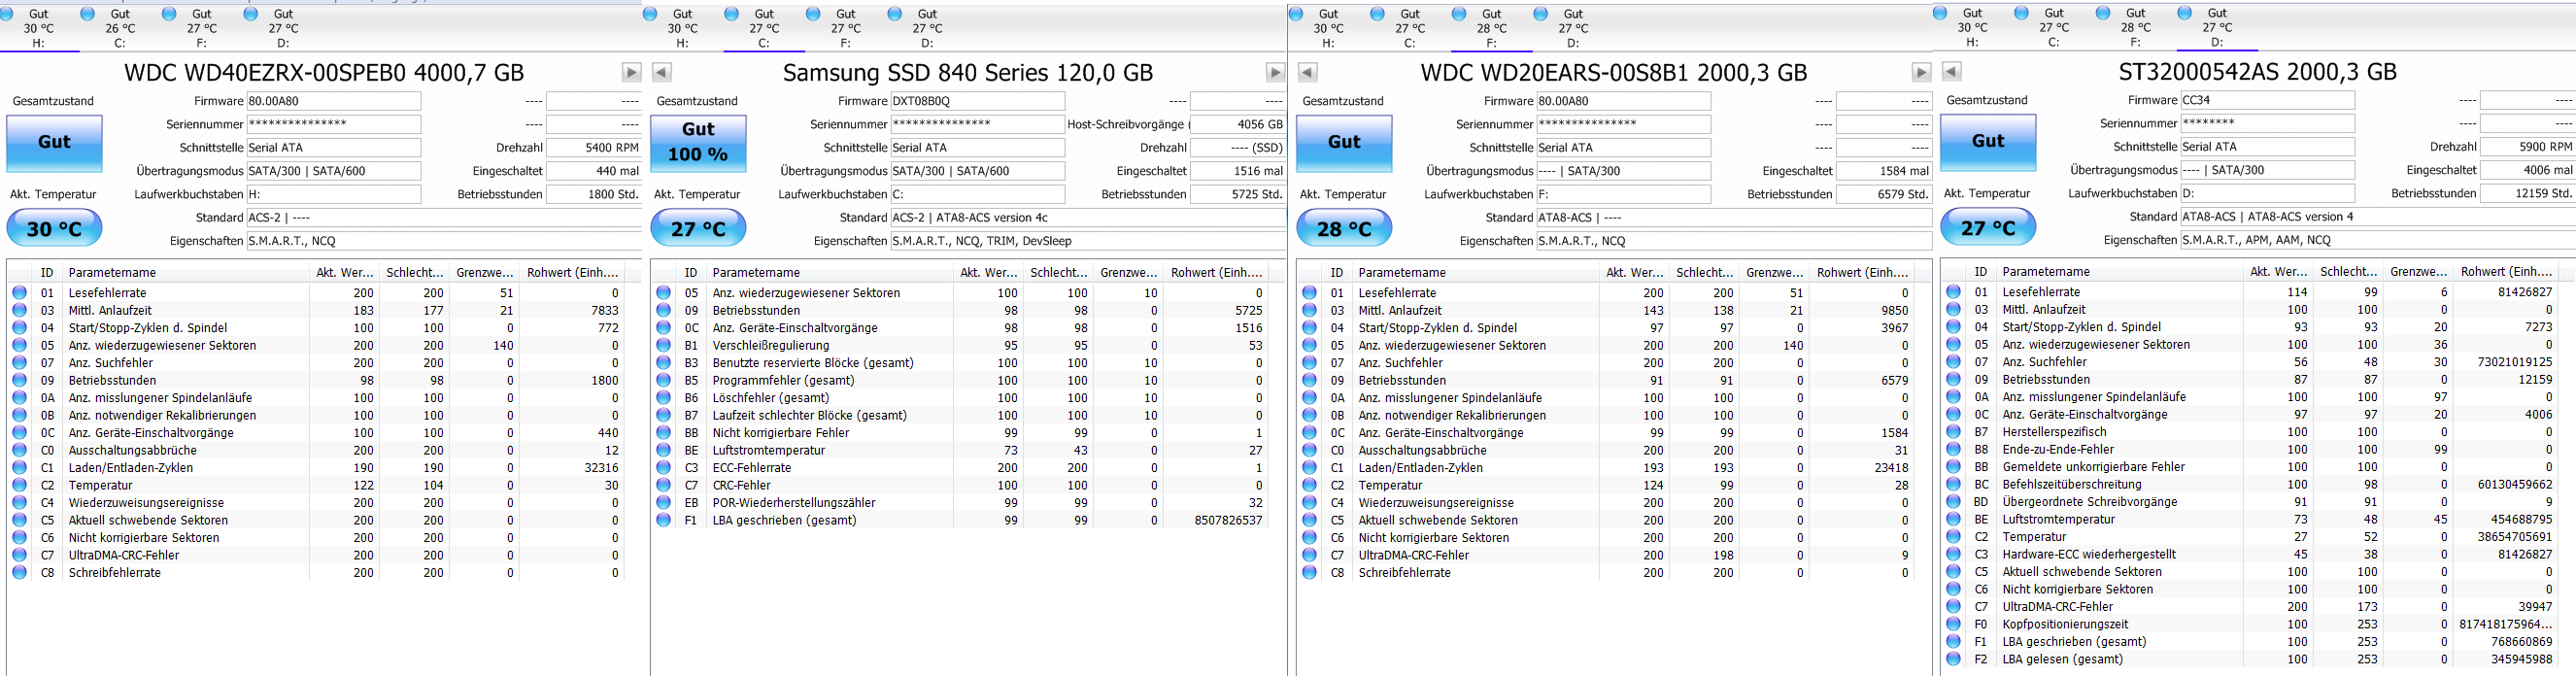This screenshot has height=676, width=2576.
Task: Select D: disk tab in Samsung SSD 840 window
Action: point(928,28)
